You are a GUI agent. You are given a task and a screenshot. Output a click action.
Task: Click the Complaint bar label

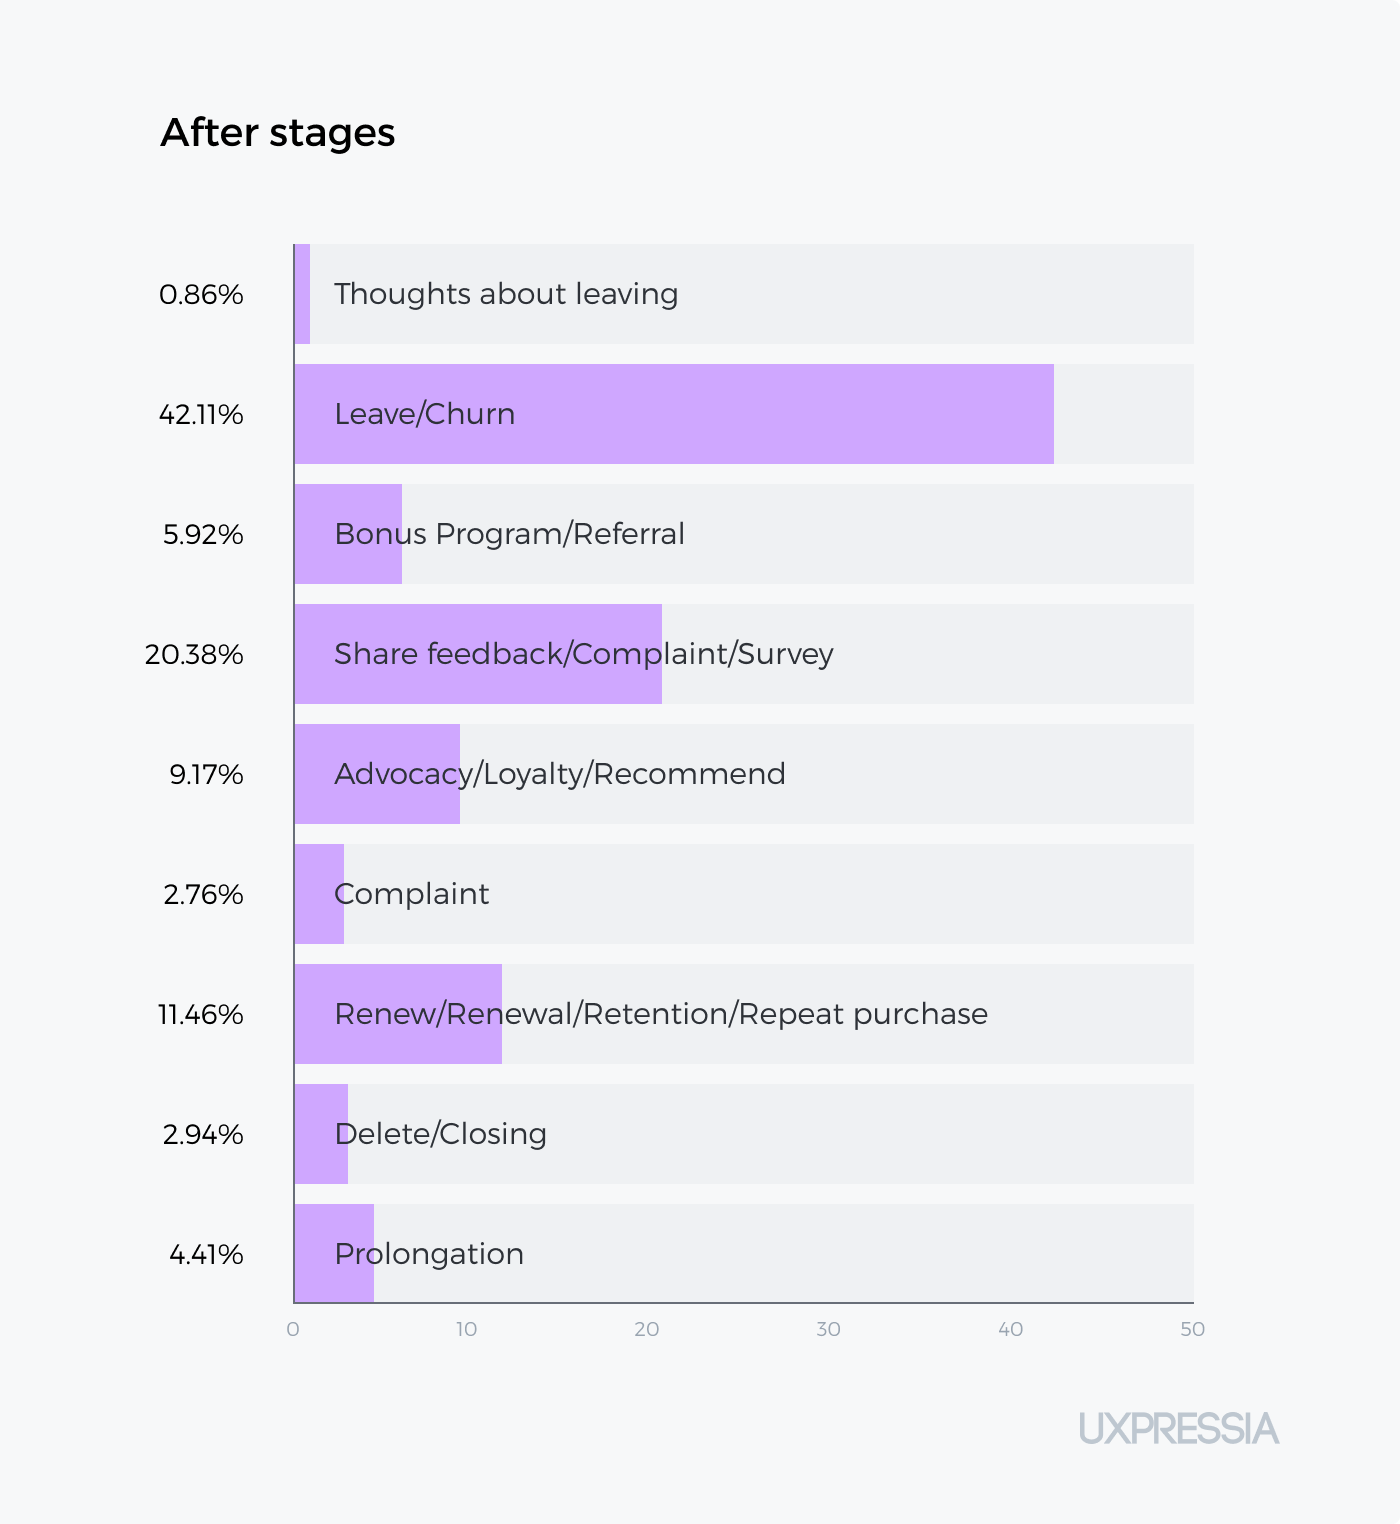click(412, 894)
